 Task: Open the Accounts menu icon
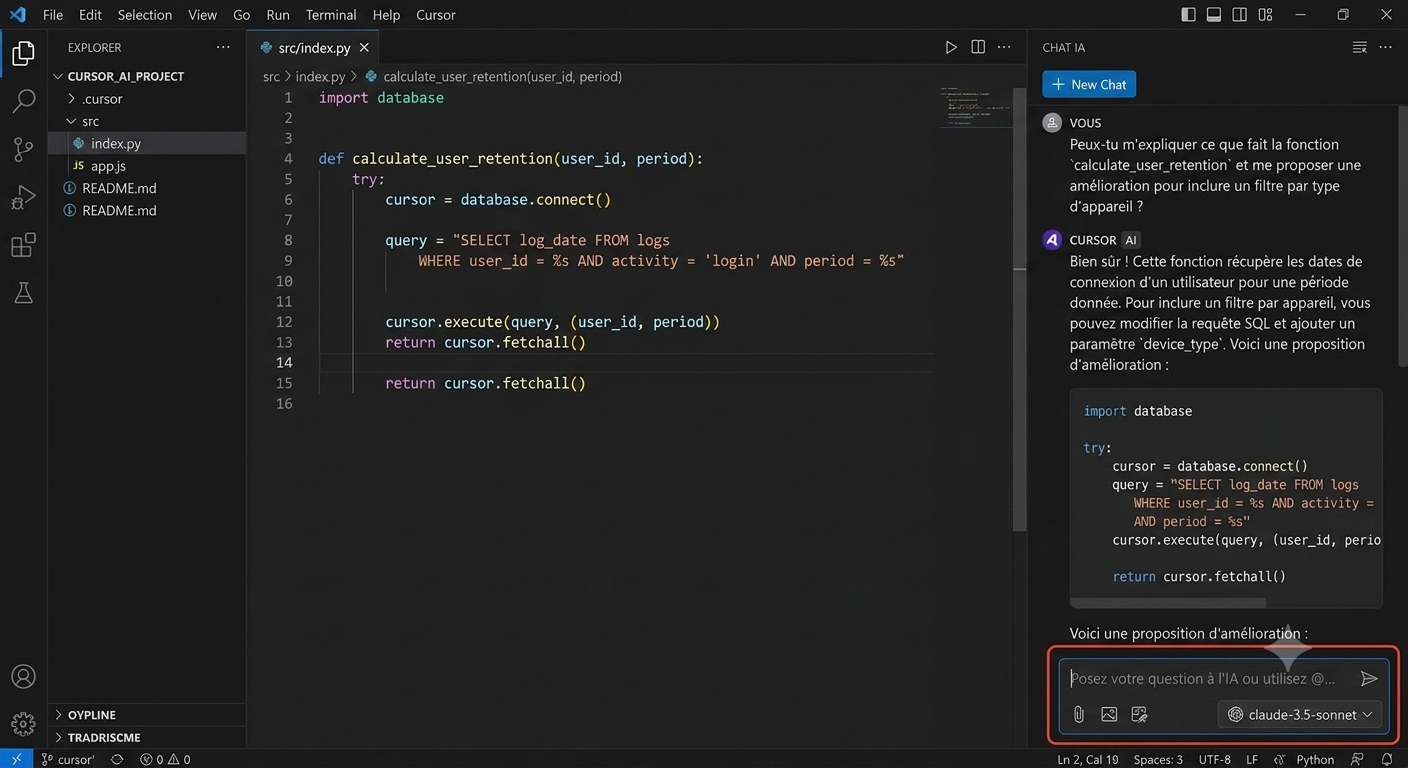click(23, 677)
